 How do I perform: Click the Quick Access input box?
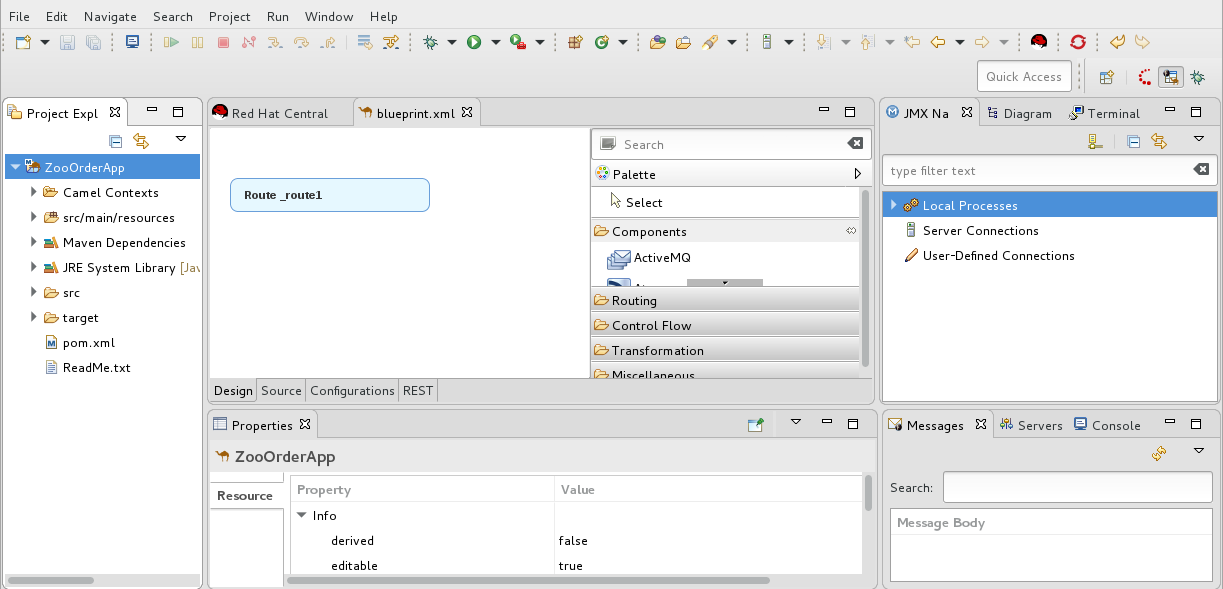[x=1023, y=77]
